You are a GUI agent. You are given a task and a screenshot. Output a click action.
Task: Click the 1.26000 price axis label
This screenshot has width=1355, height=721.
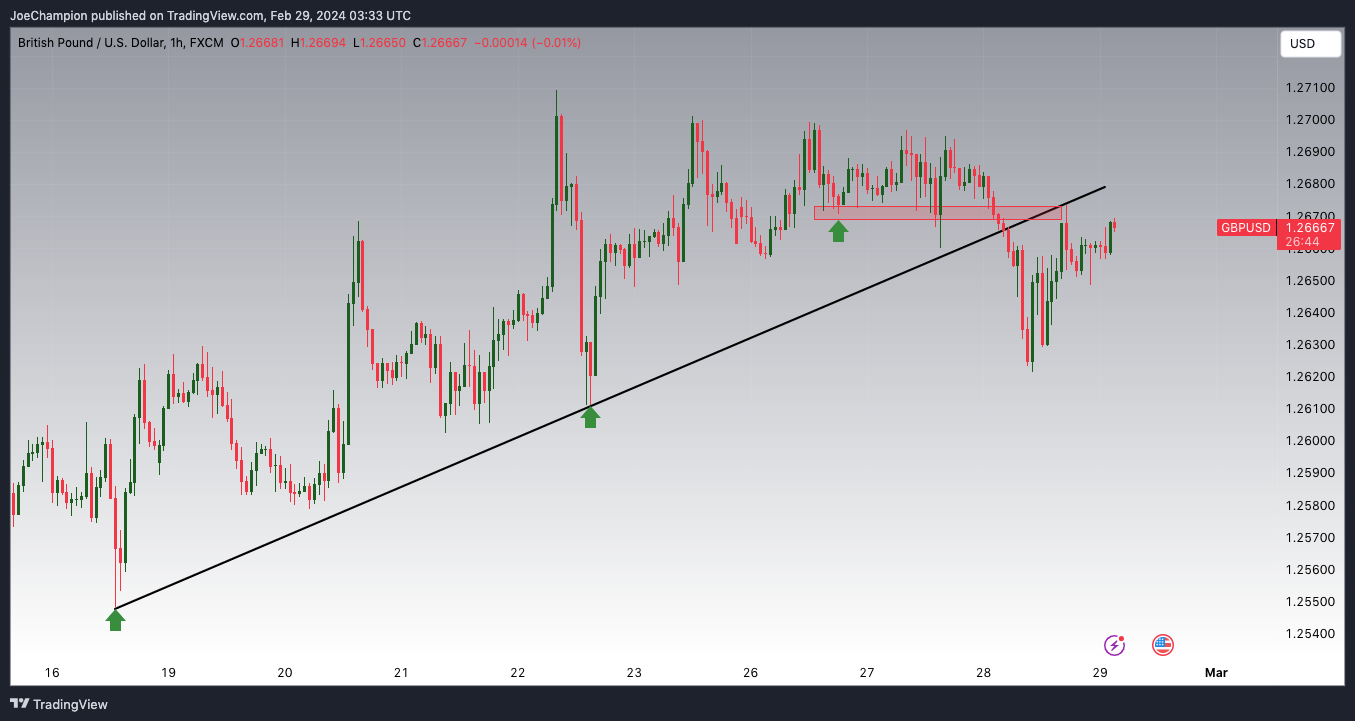click(x=1309, y=441)
